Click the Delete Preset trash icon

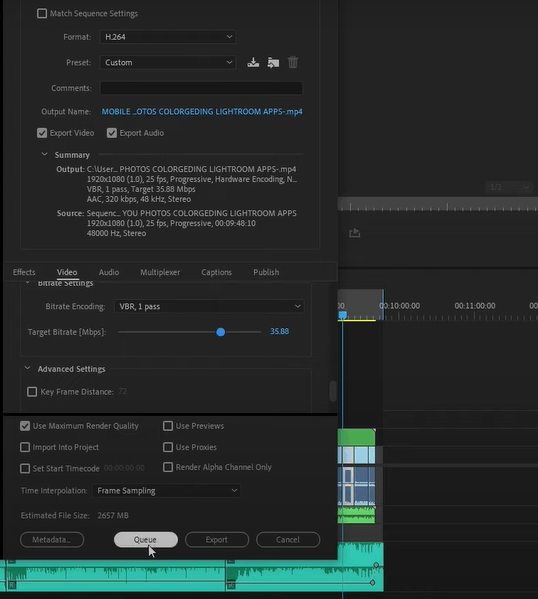tap(293, 62)
